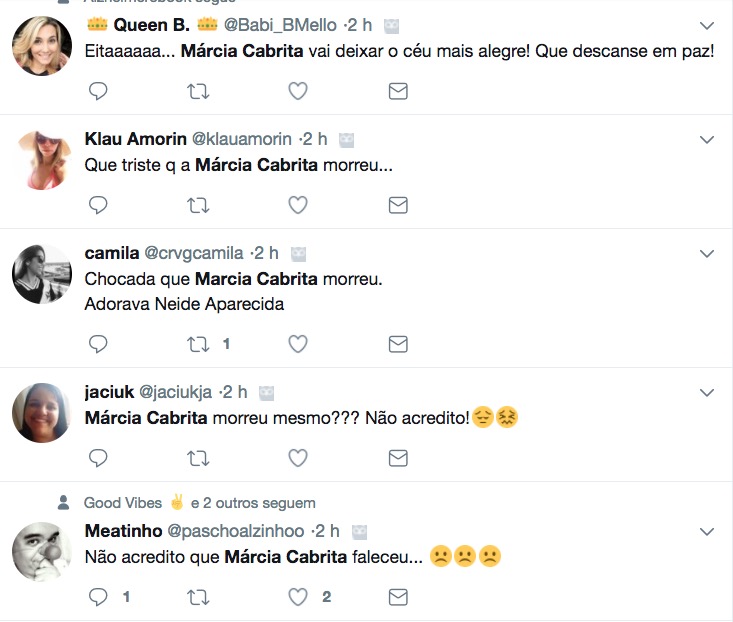Show options menu for jaciuk's tweet

coord(706,392)
